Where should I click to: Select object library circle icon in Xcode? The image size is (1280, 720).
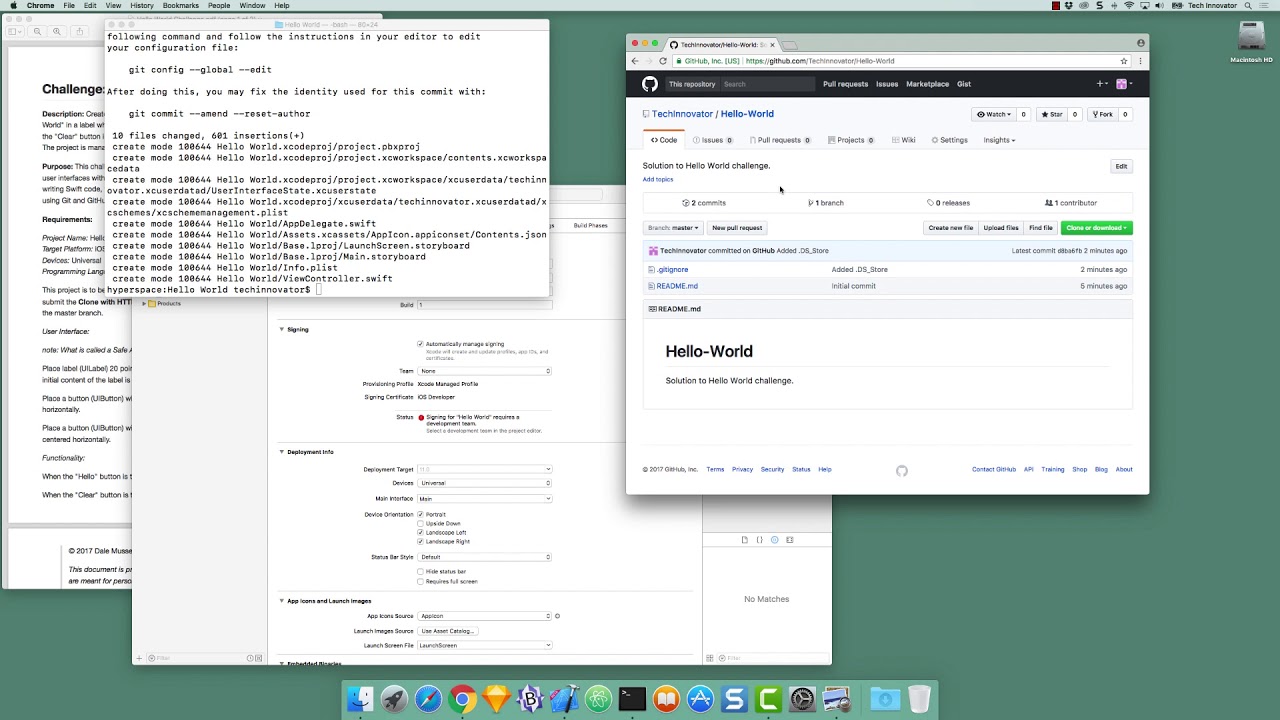tap(774, 540)
